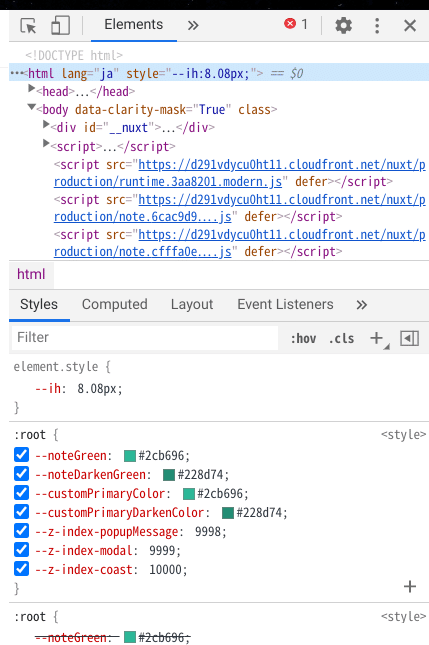Switch to the Styles tab
Screen dimensions: 429x645
tap(39, 304)
